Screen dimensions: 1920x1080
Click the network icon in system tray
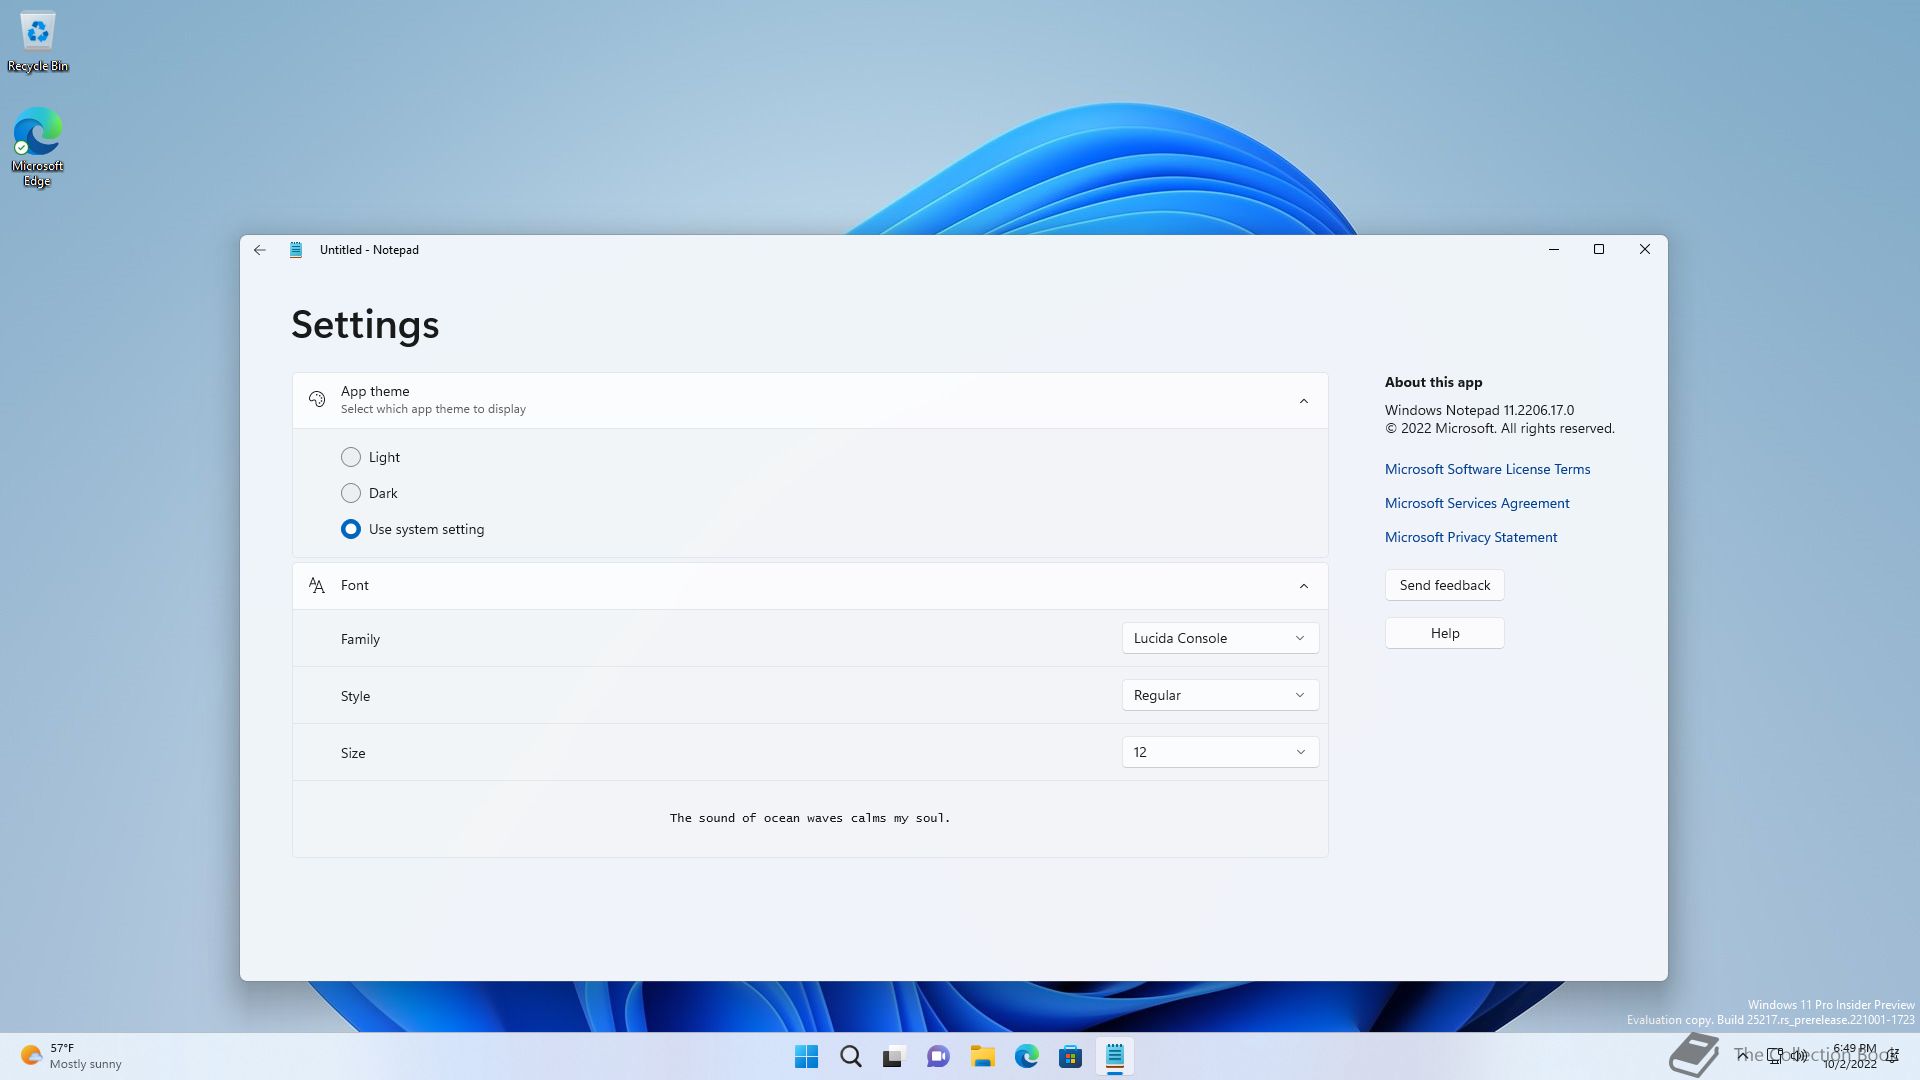tap(1775, 1056)
